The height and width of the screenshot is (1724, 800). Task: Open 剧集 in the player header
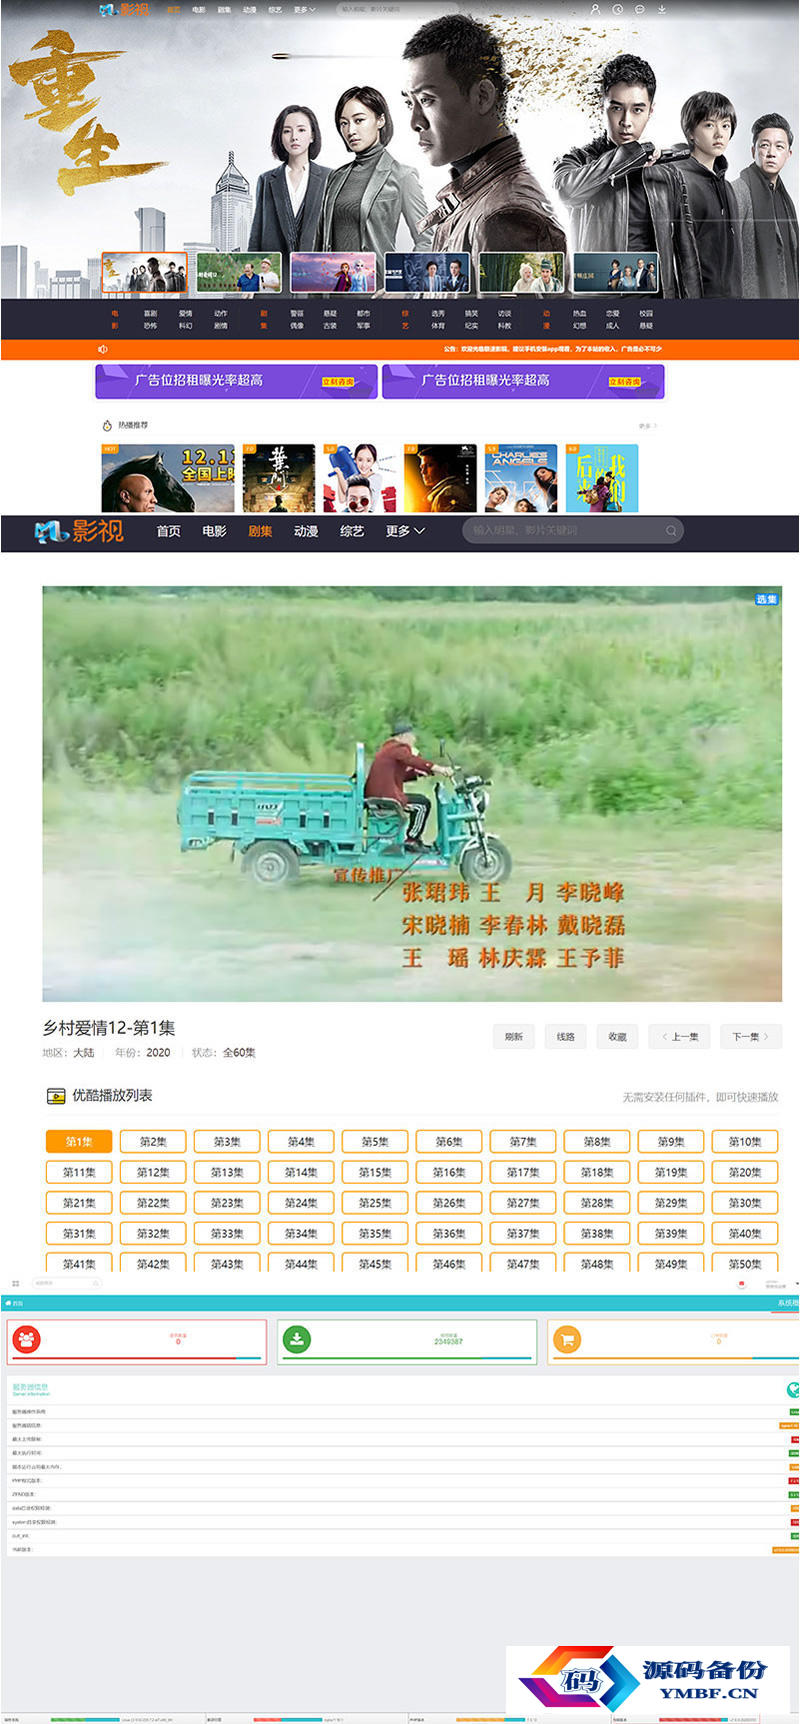pos(260,531)
